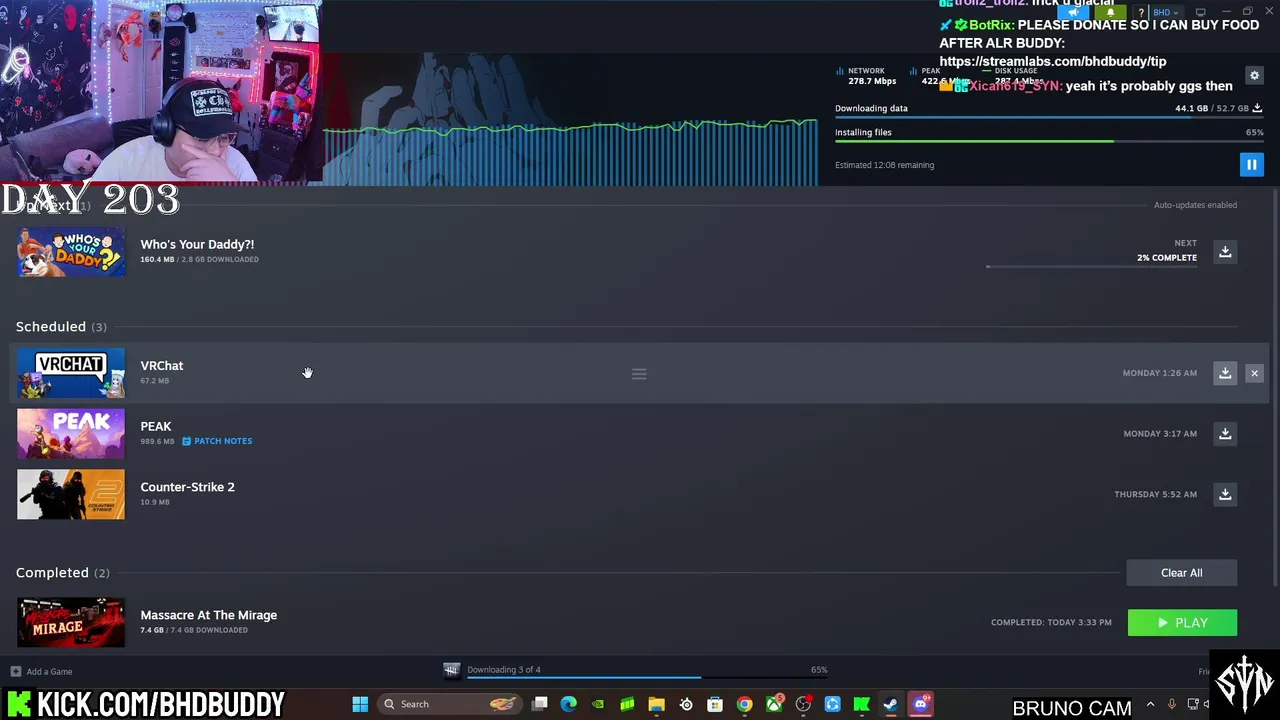The height and width of the screenshot is (720, 1280).
Task: Select the Who's Your Daddy?! title
Action: tap(197, 244)
